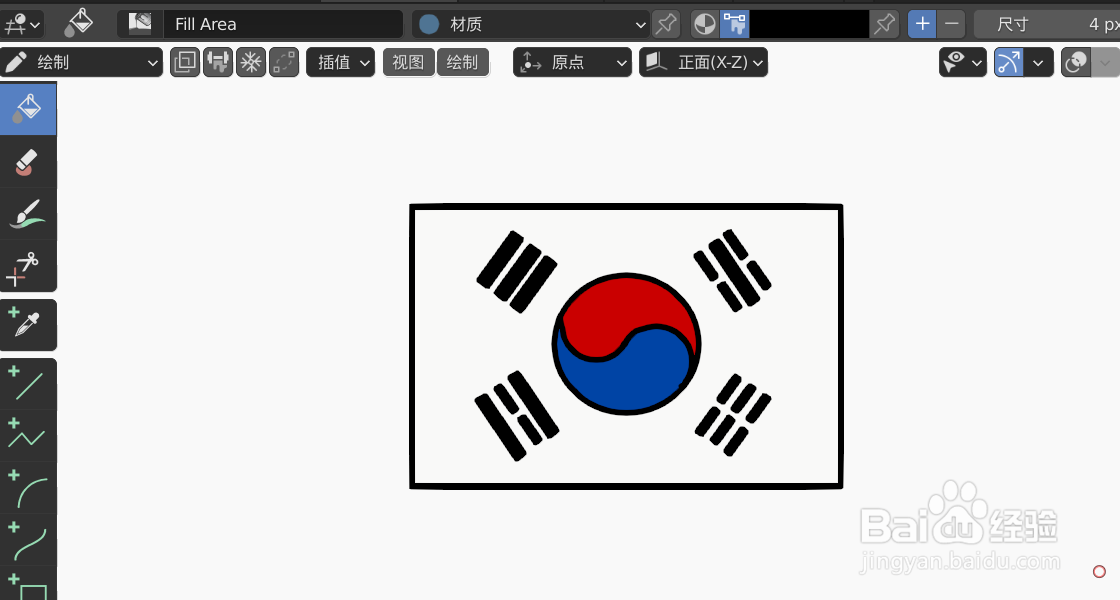Open the 材质 material list

tap(530, 23)
